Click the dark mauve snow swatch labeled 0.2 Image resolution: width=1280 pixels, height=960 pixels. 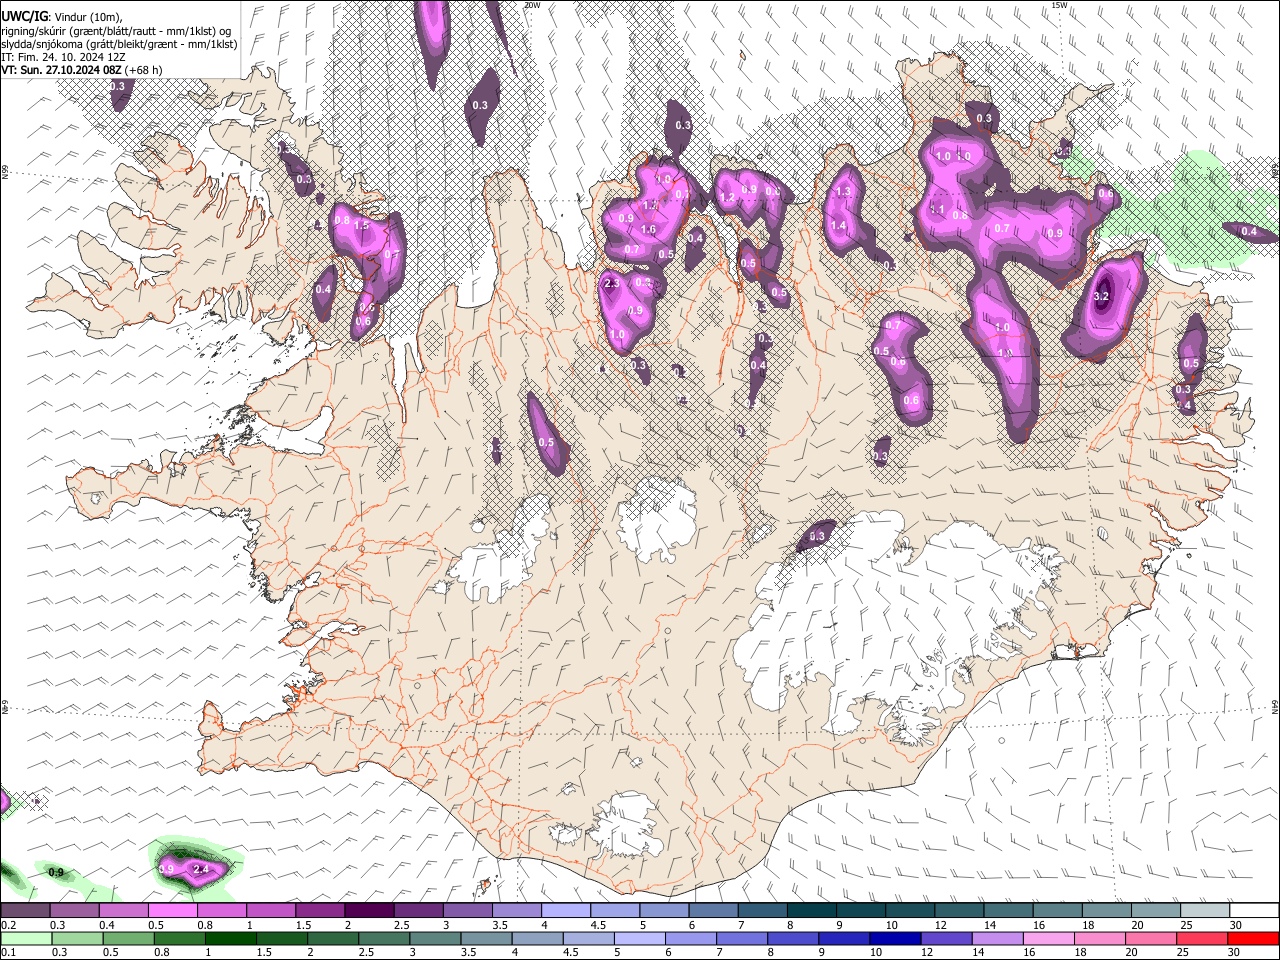click(x=24, y=910)
